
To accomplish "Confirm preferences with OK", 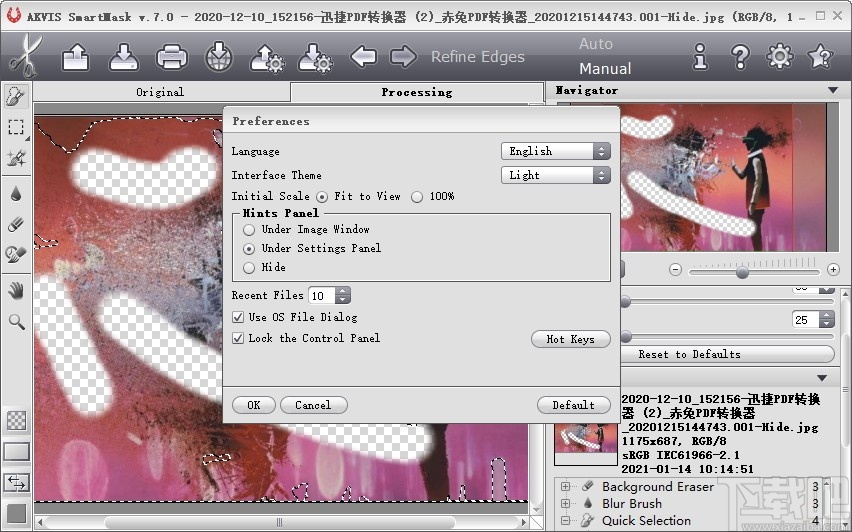I will (x=254, y=405).
